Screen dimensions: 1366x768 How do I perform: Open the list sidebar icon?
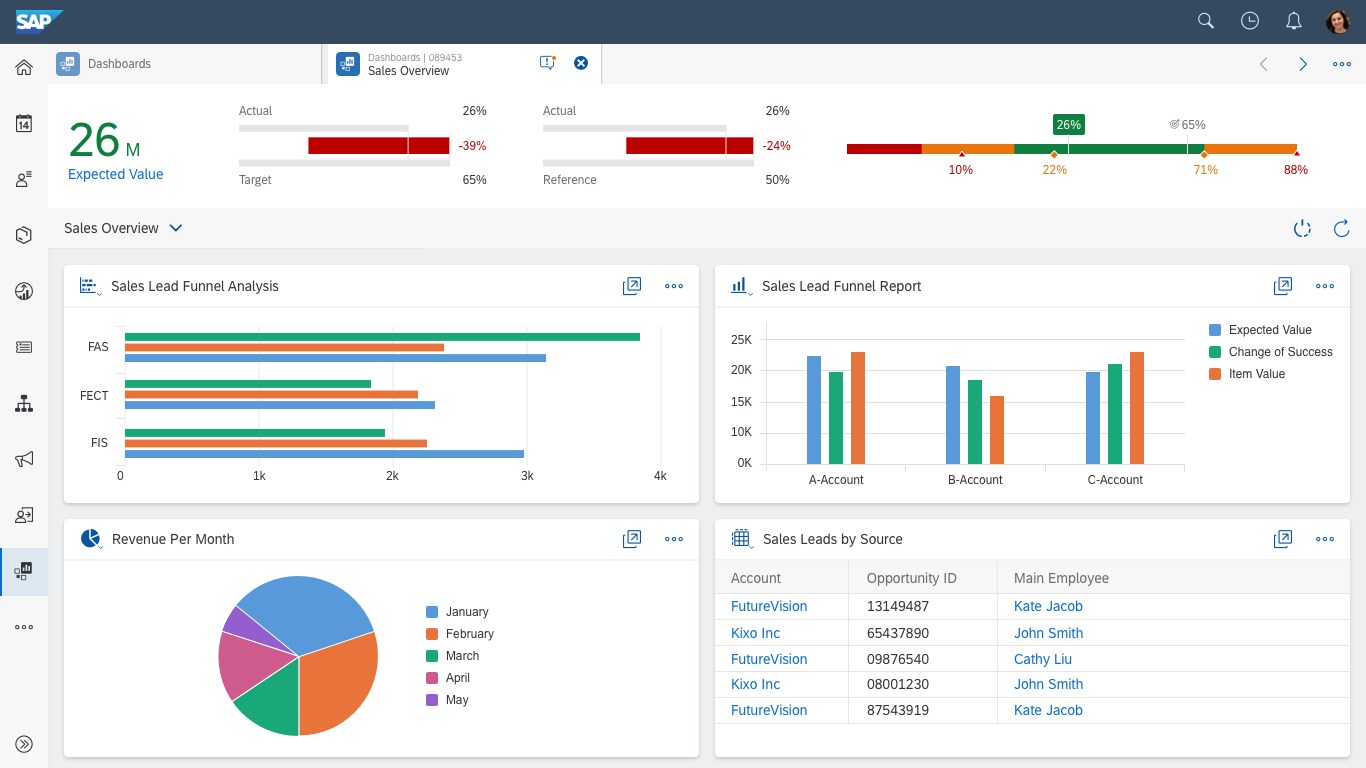(24, 347)
